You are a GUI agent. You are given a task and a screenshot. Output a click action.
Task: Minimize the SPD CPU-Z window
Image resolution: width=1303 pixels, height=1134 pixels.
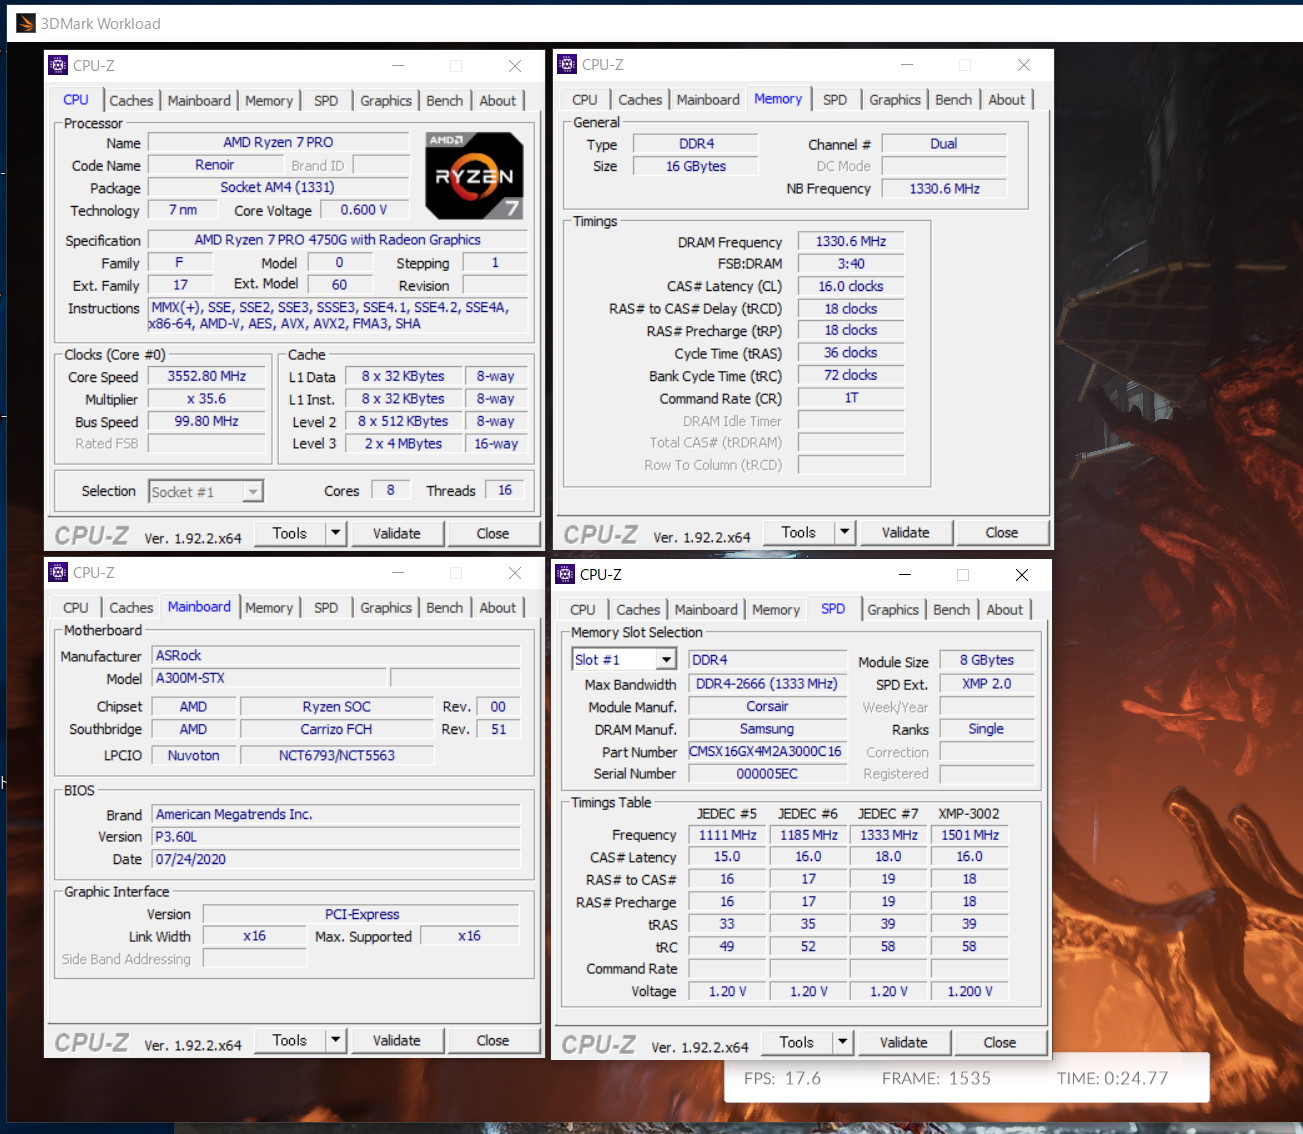(x=904, y=575)
